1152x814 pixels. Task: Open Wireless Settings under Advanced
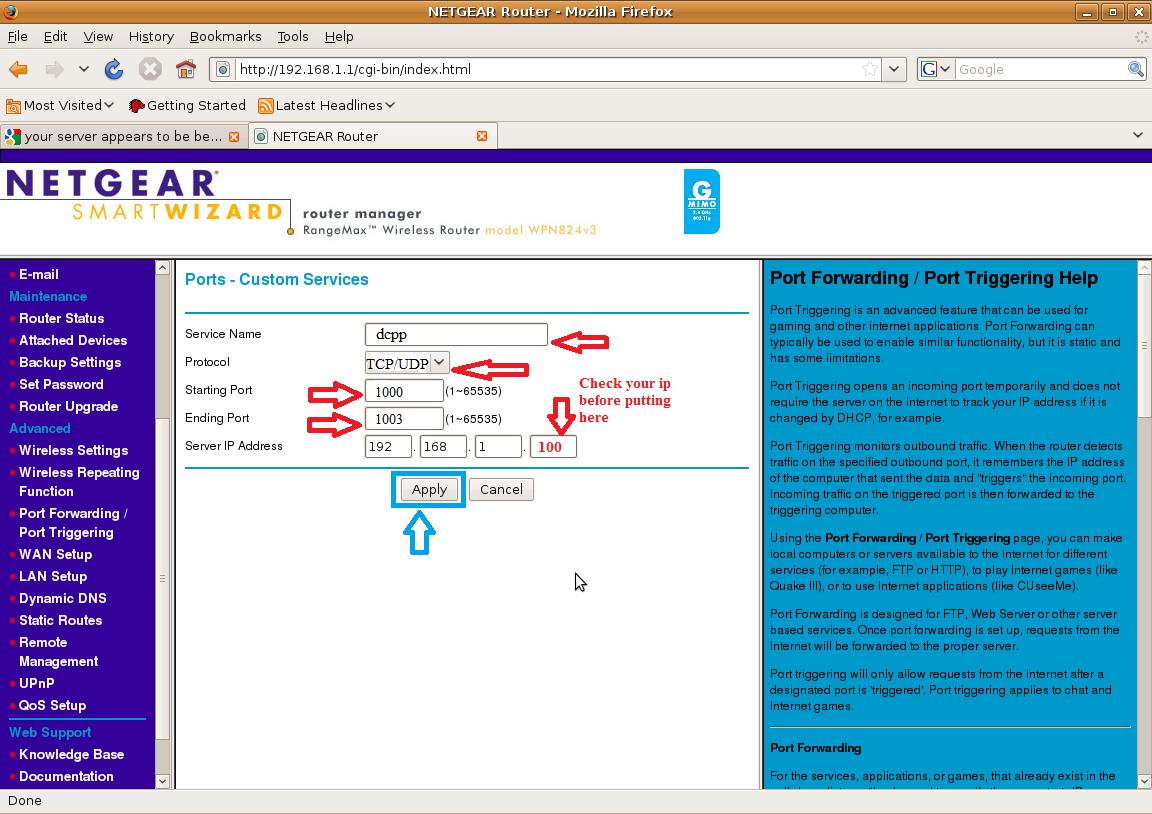(x=73, y=450)
